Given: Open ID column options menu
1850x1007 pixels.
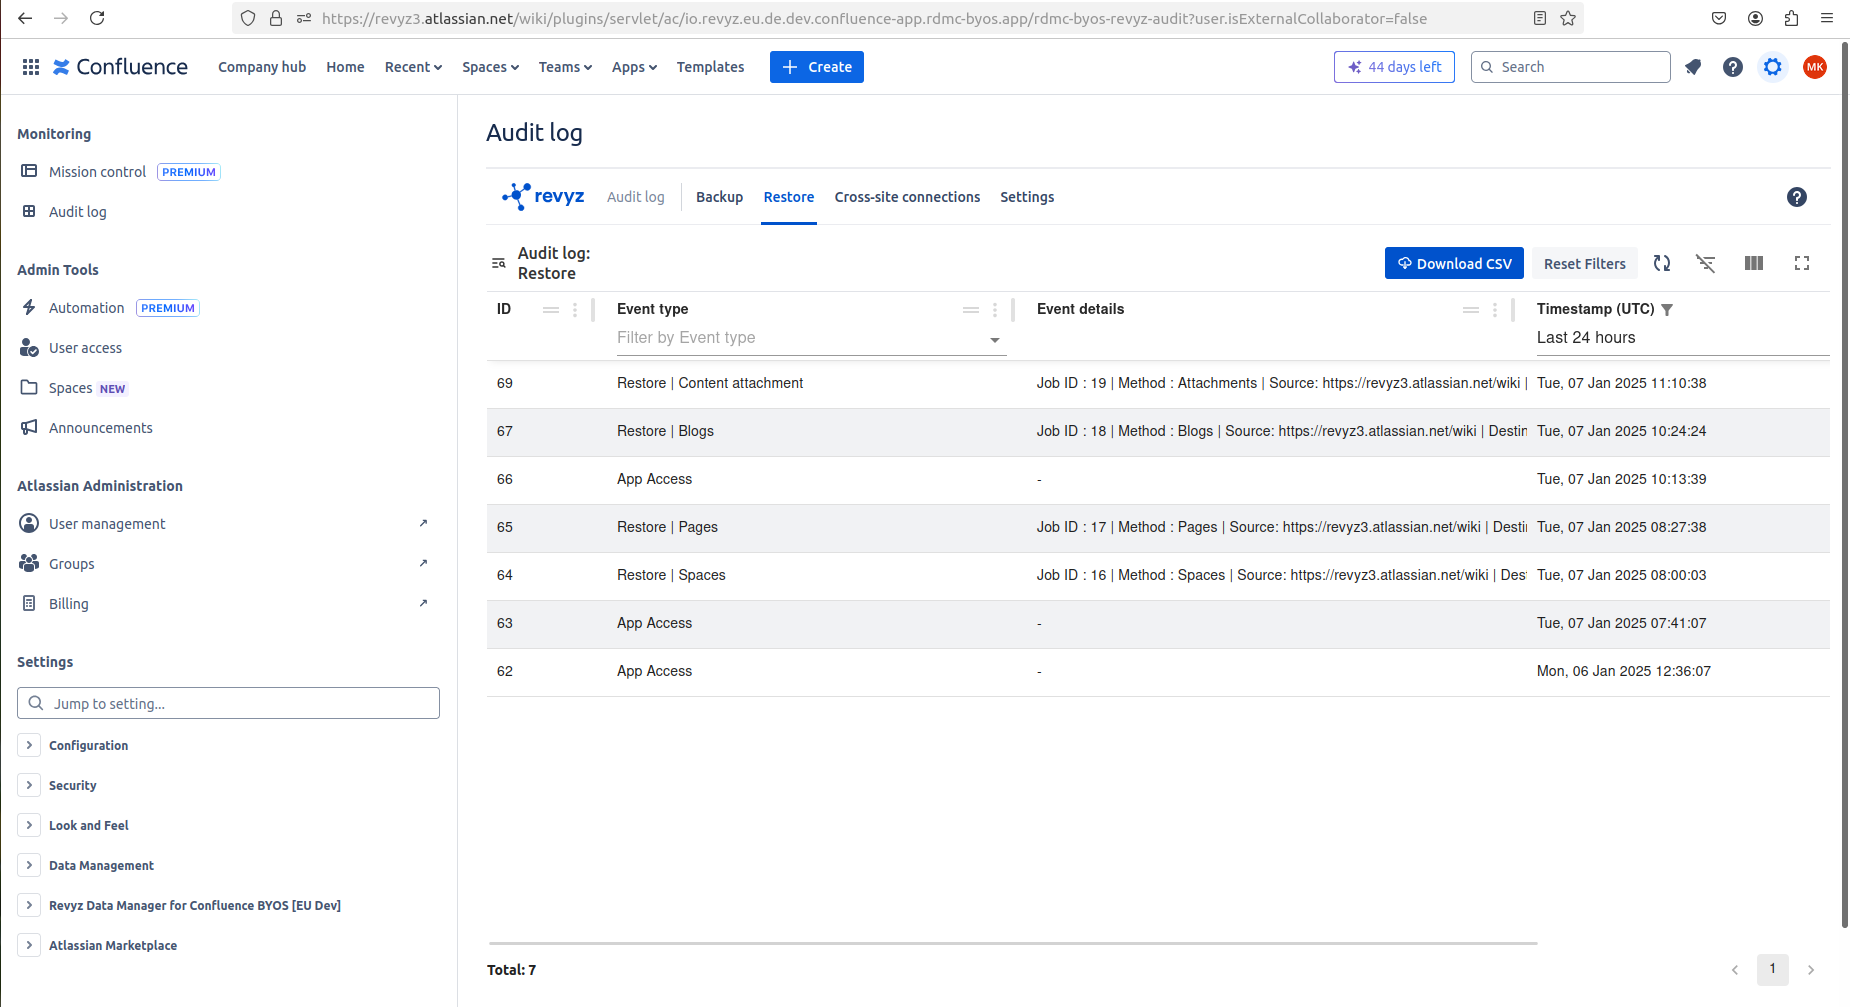Looking at the screenshot, I should coord(575,310).
